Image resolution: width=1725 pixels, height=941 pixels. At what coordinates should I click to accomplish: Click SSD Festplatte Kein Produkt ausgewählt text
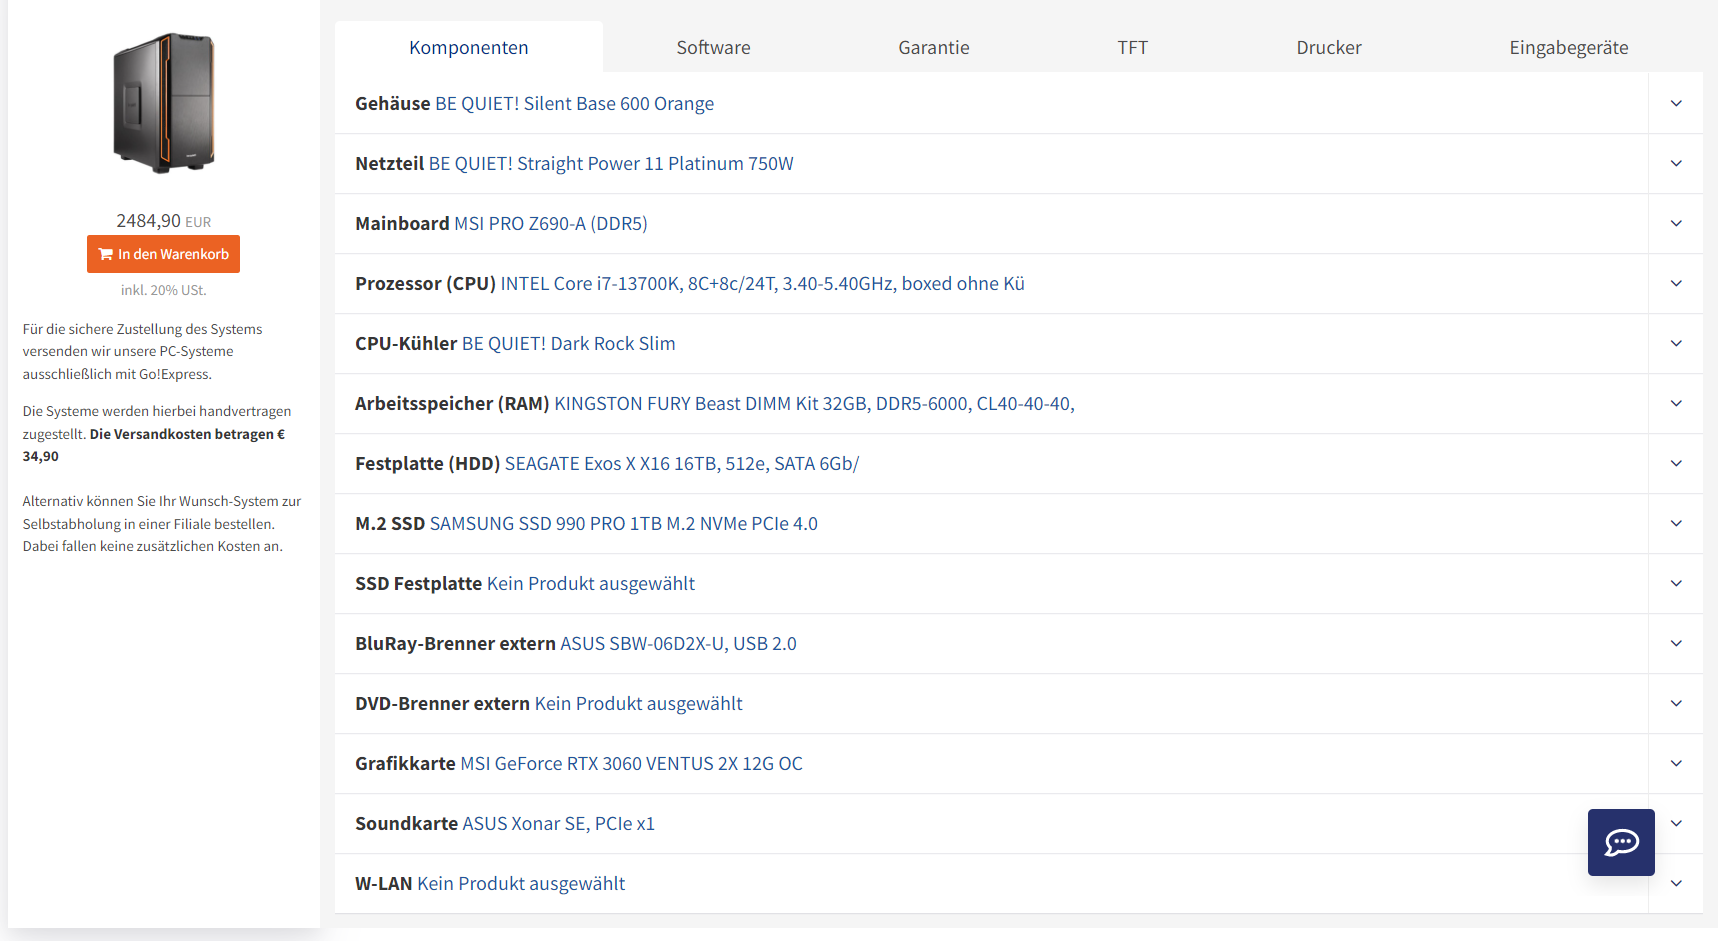[x=591, y=584]
